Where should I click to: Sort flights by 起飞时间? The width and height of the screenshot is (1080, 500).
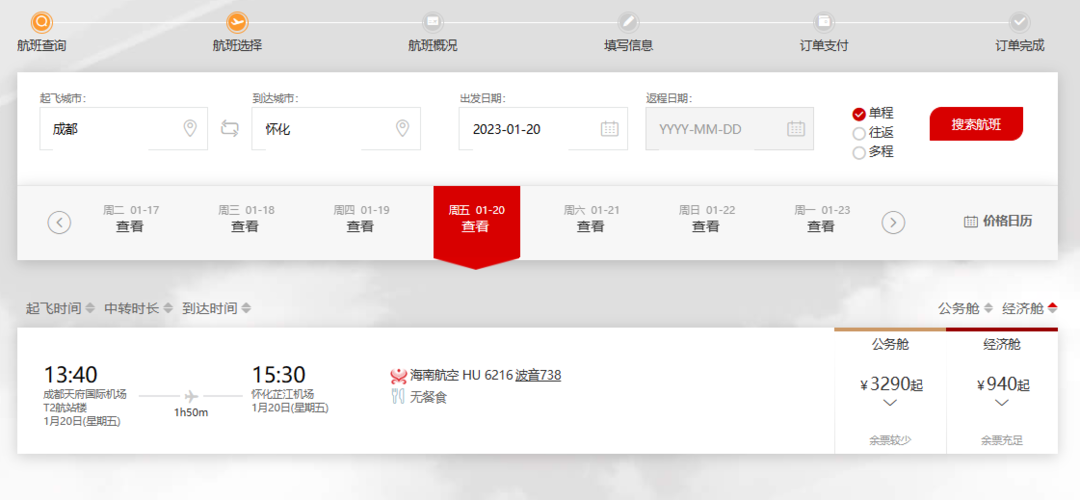[60, 308]
